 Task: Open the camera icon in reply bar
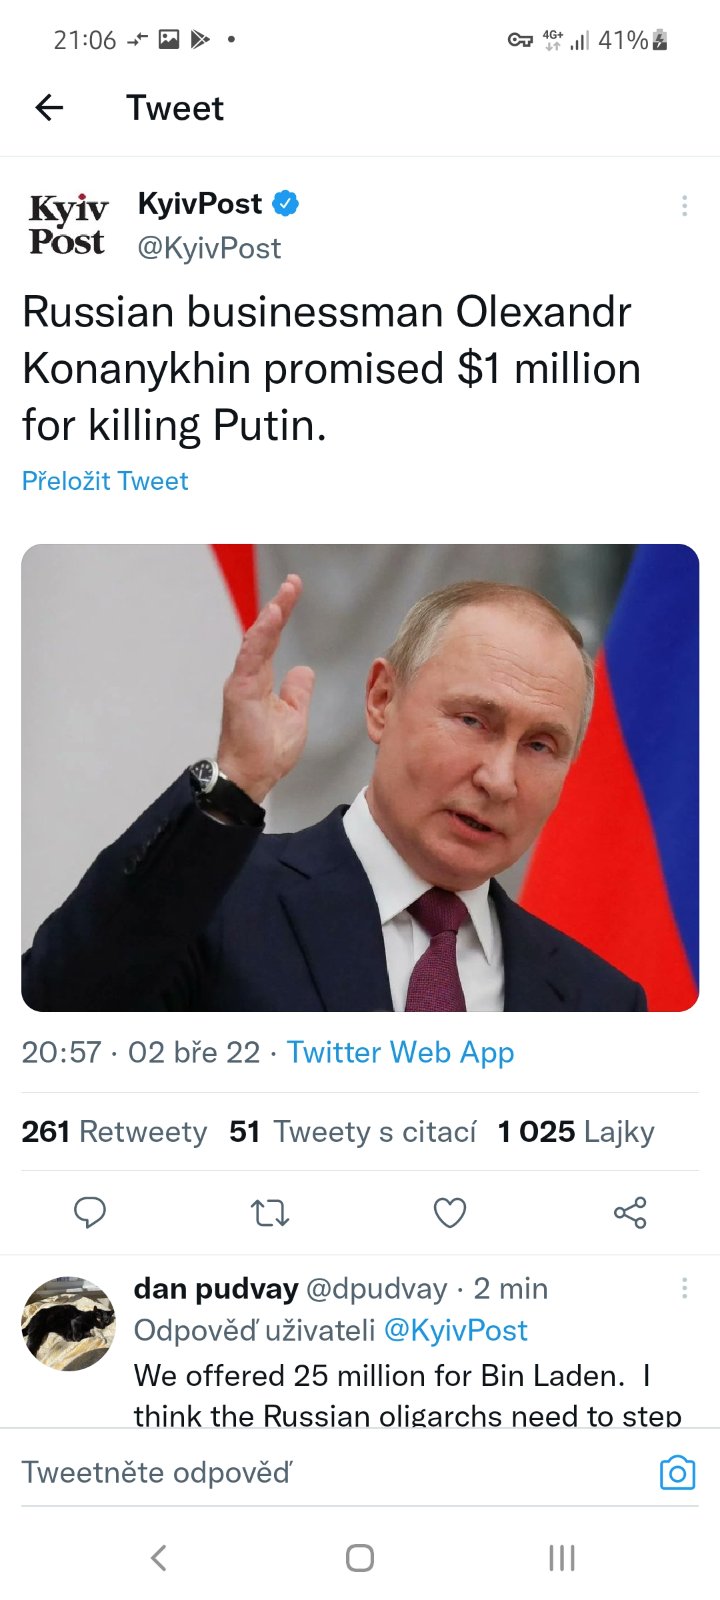(677, 1473)
